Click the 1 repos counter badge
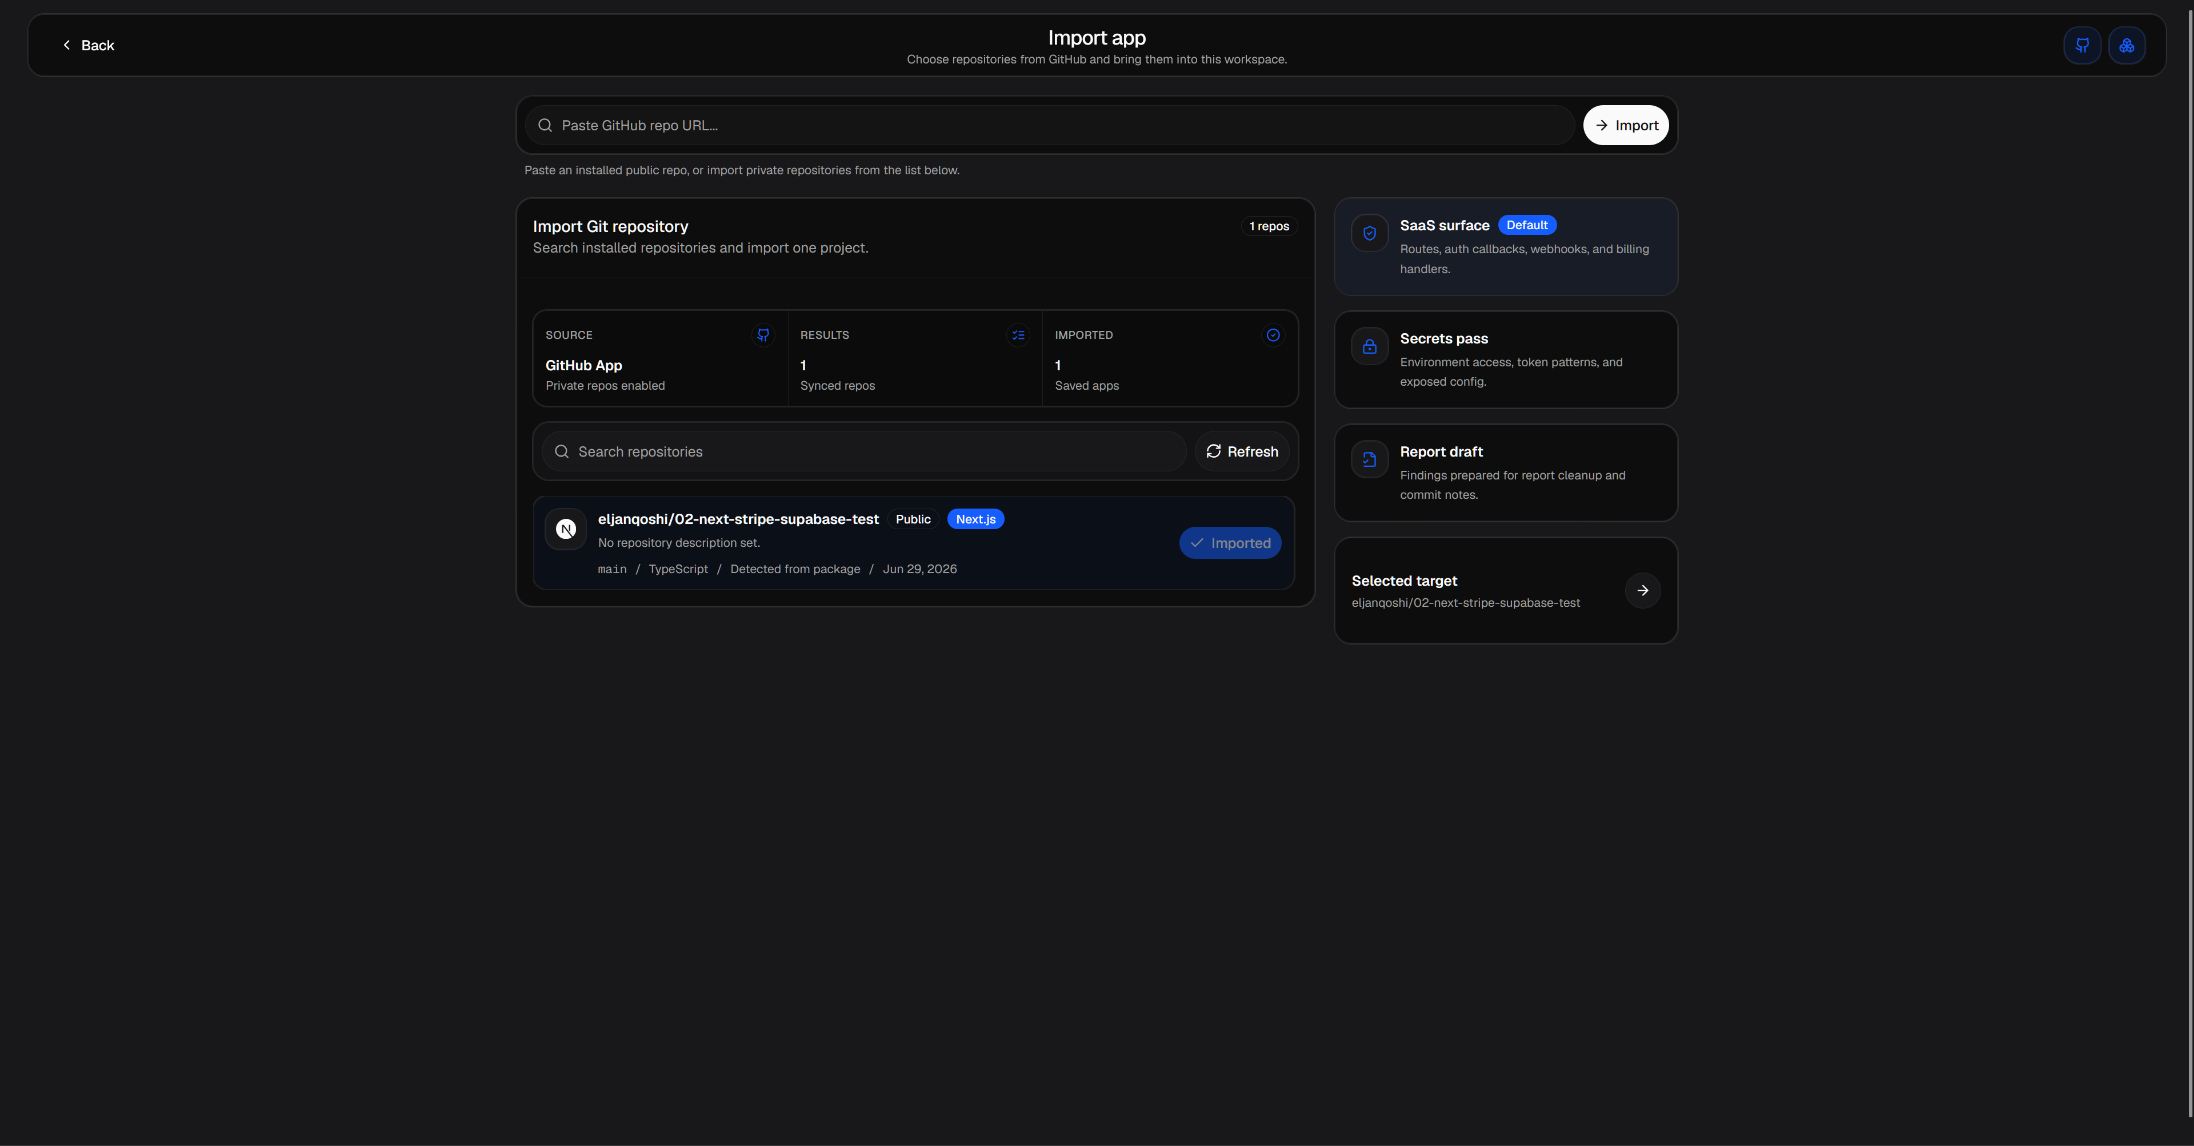Image resolution: width=2194 pixels, height=1146 pixels. point(1269,226)
